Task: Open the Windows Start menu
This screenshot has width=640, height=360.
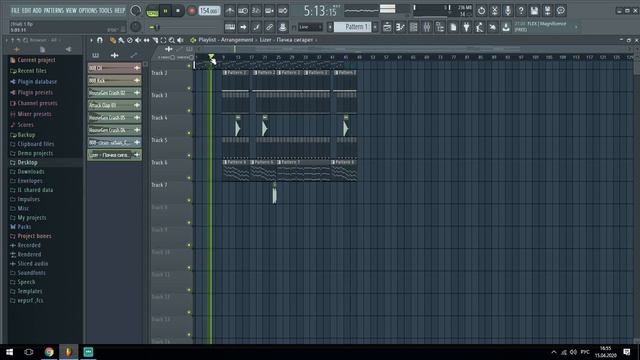Action: click(x=9, y=352)
